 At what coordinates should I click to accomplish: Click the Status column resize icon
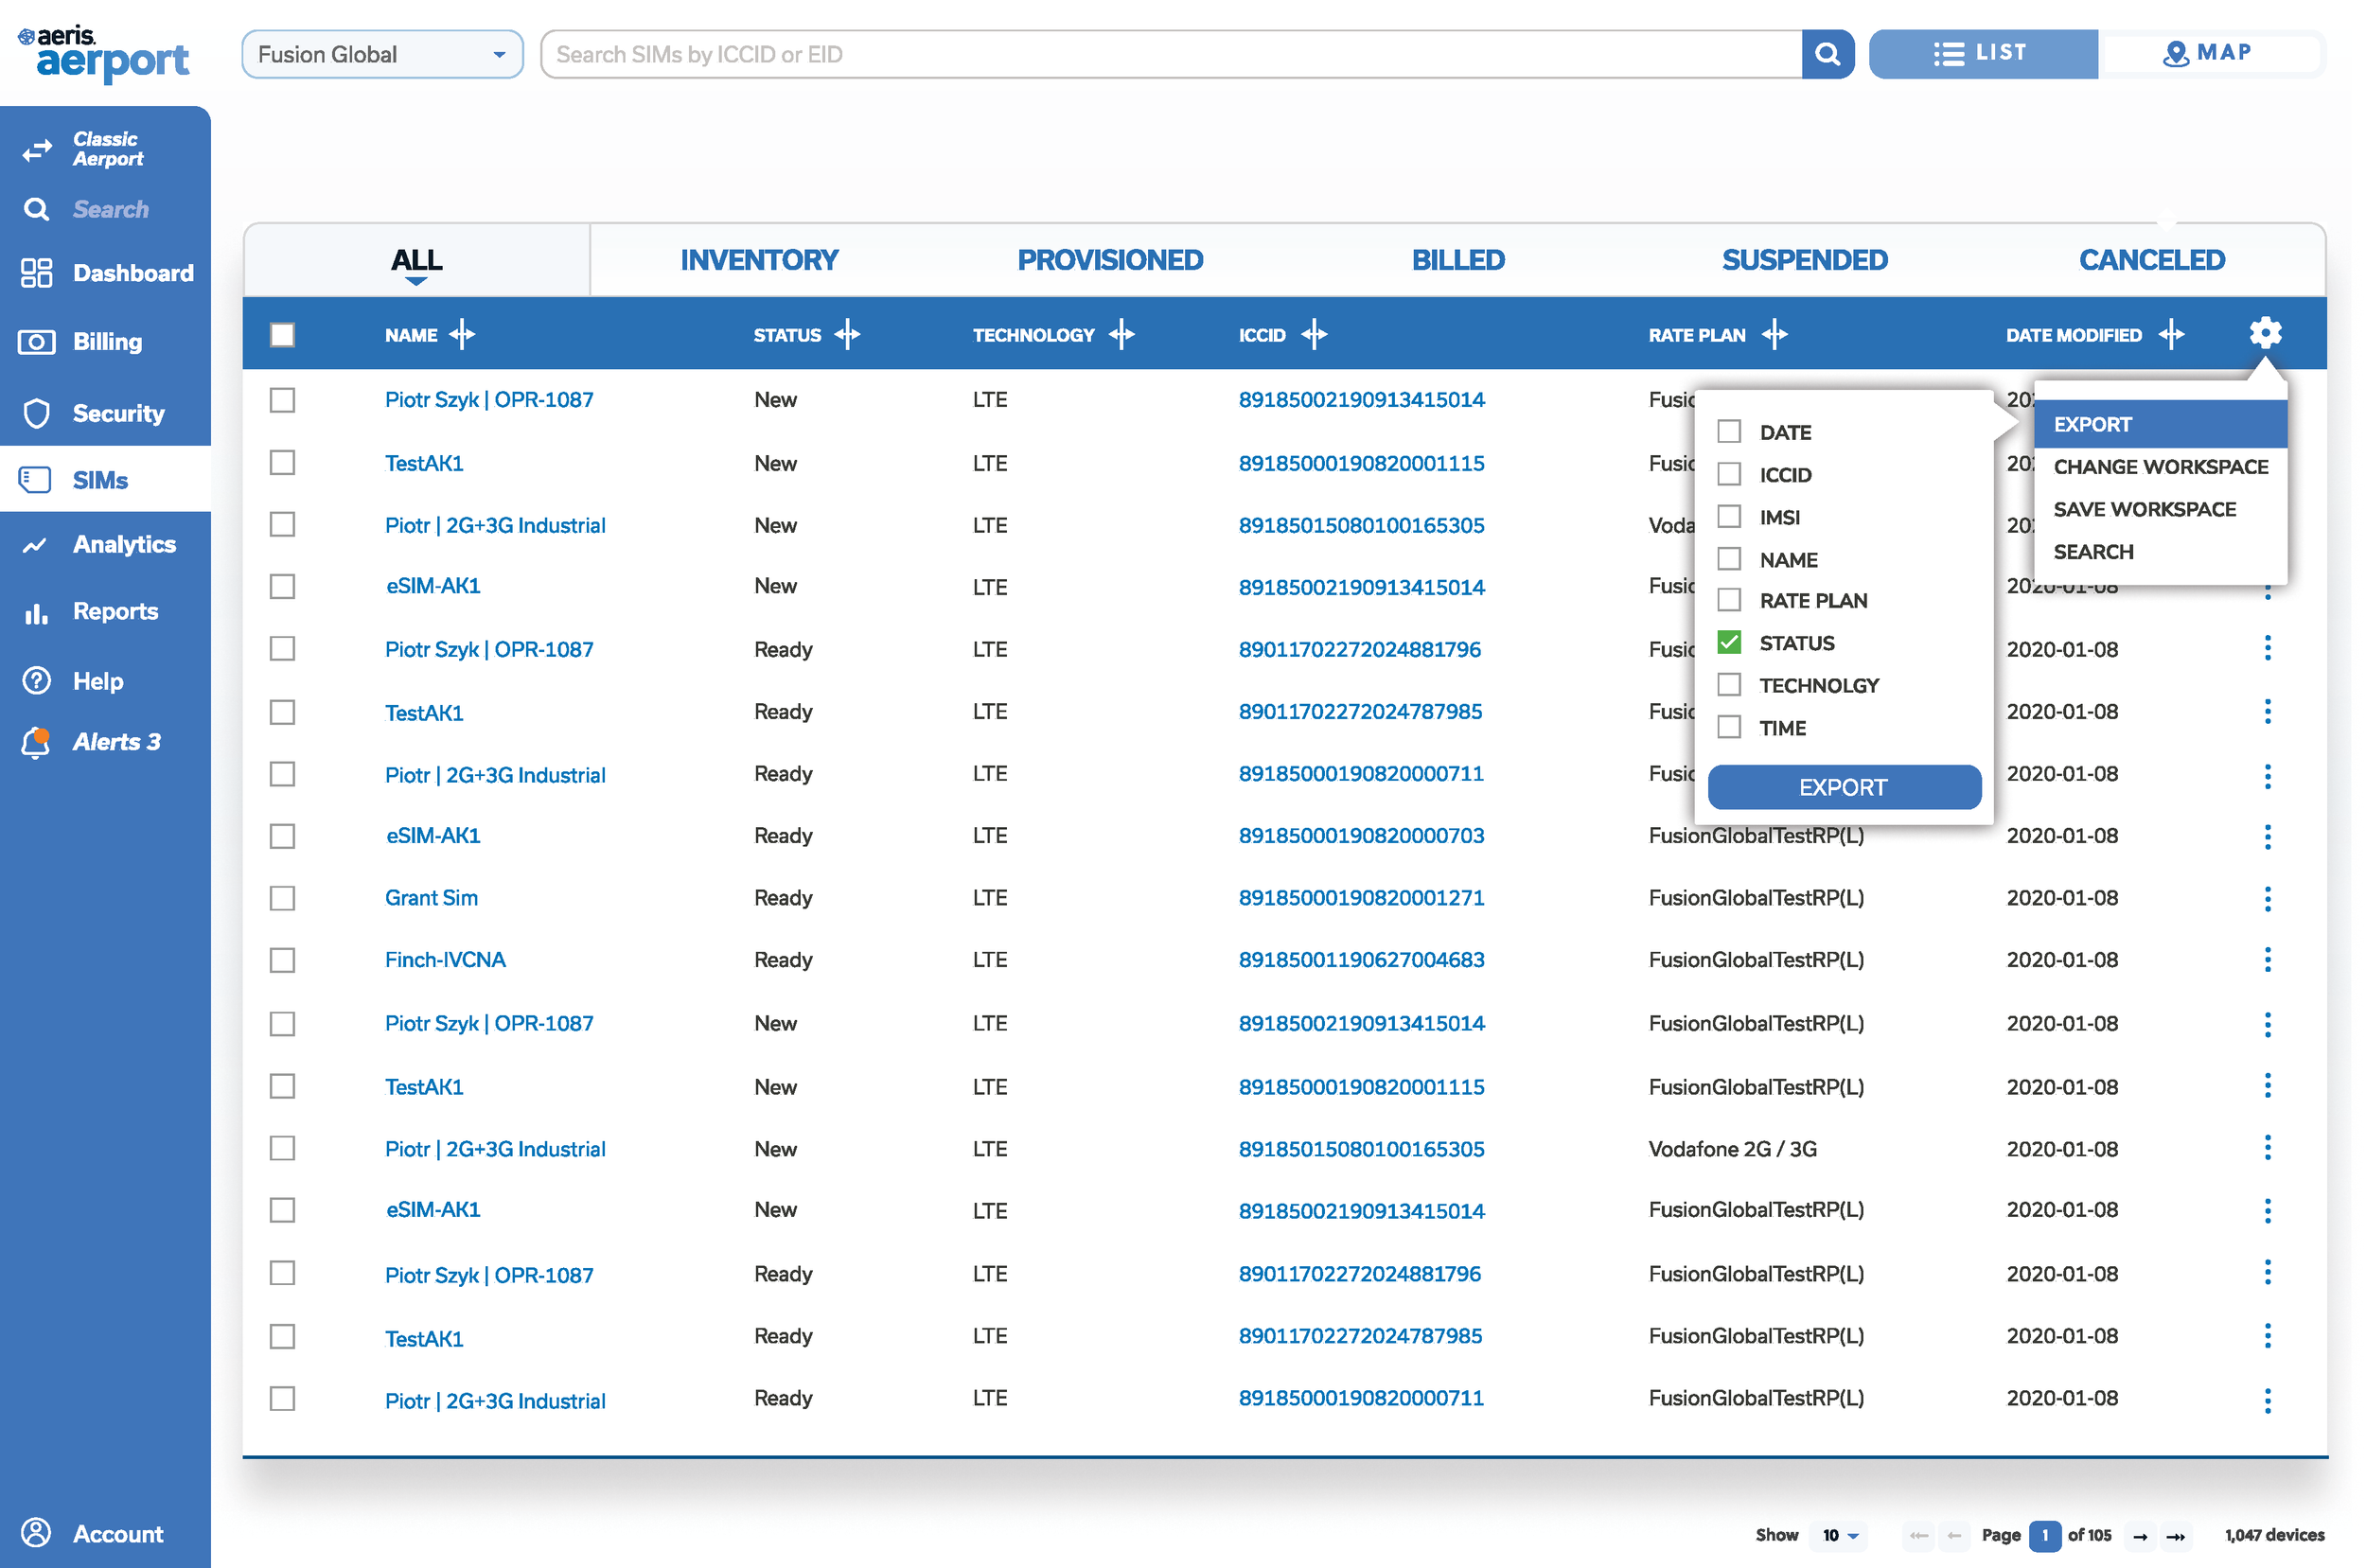847,334
